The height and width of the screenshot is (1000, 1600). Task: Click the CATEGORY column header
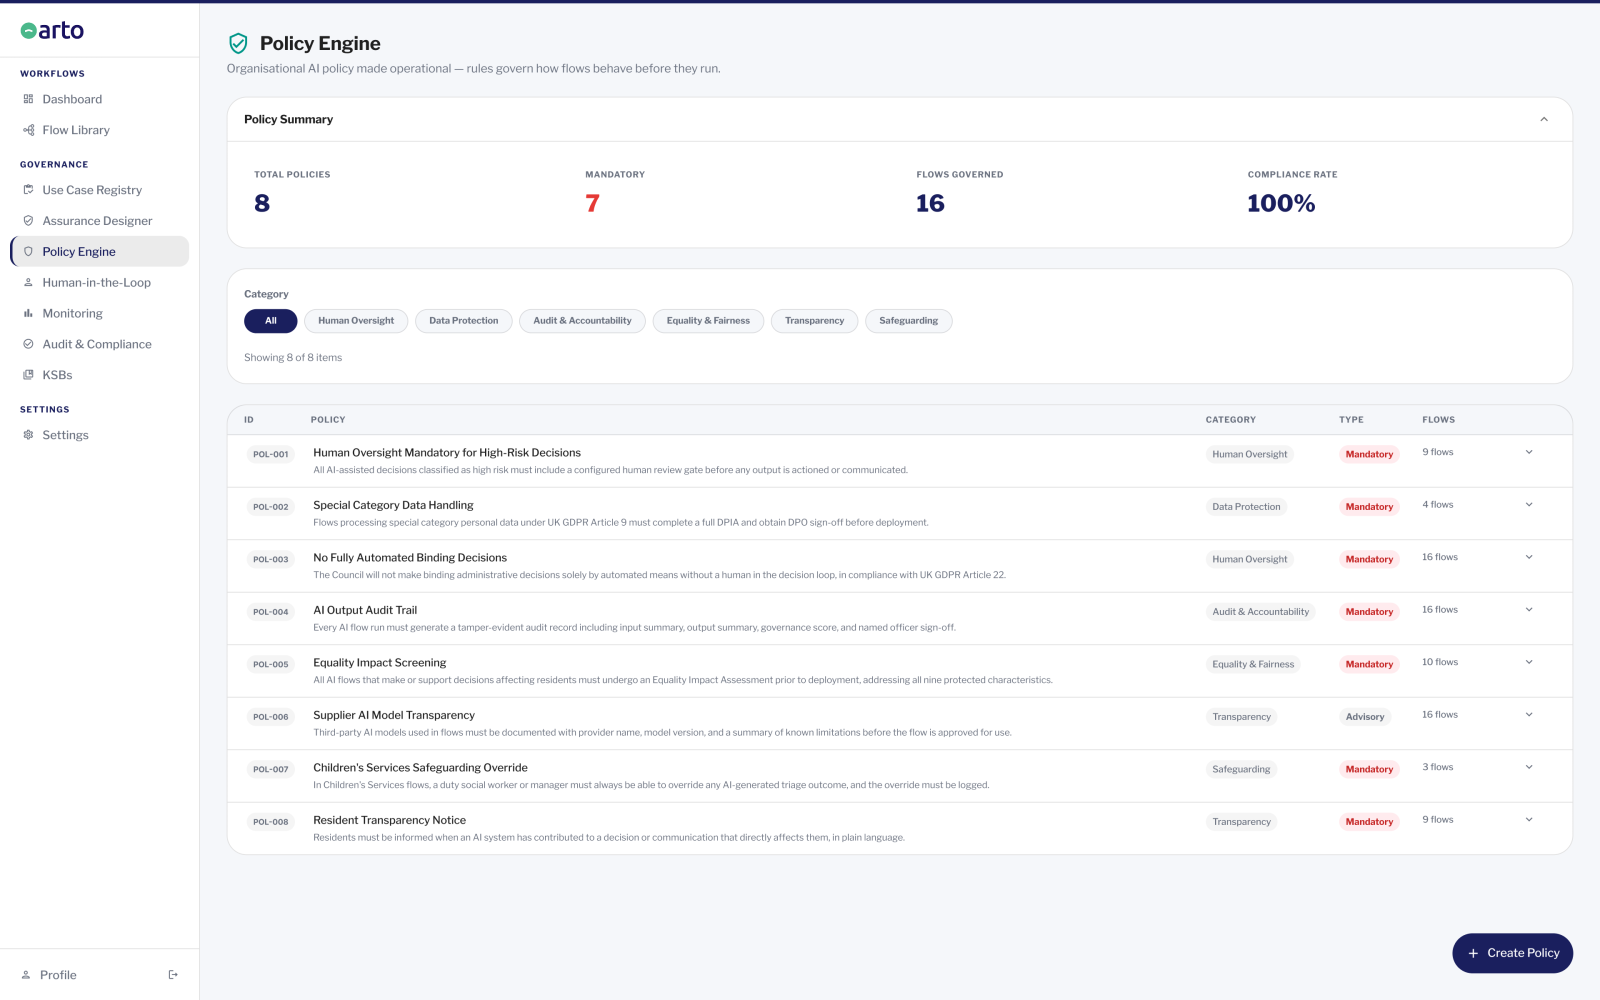pyautogui.click(x=1230, y=420)
